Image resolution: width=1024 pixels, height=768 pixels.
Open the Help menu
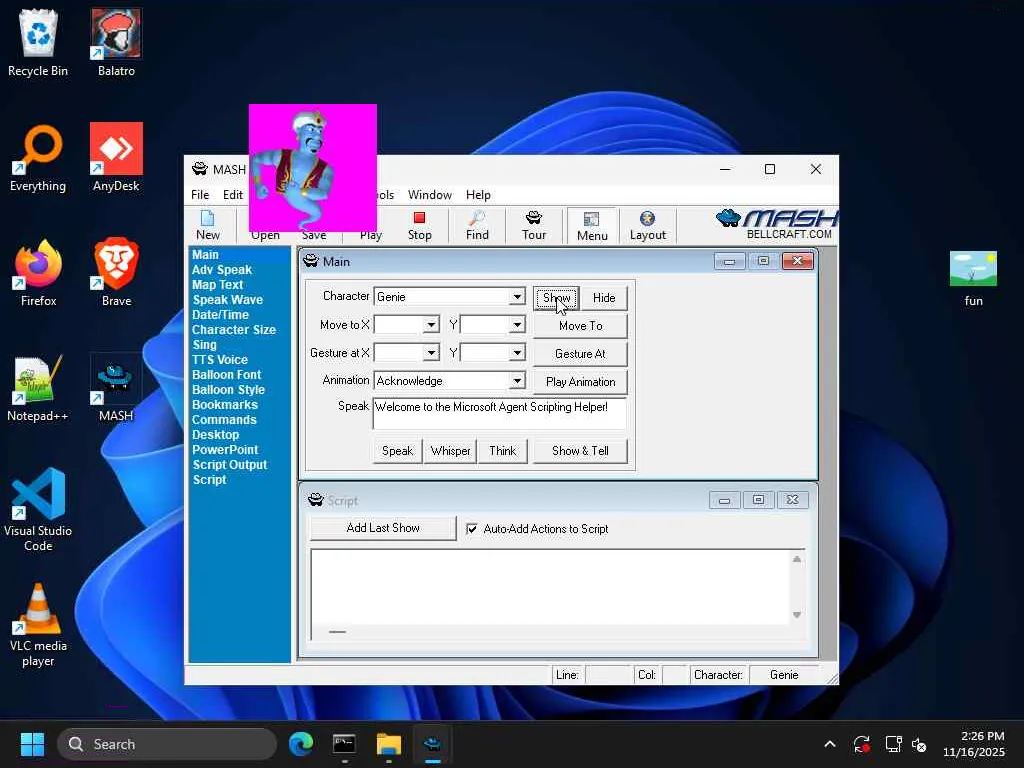tap(478, 195)
